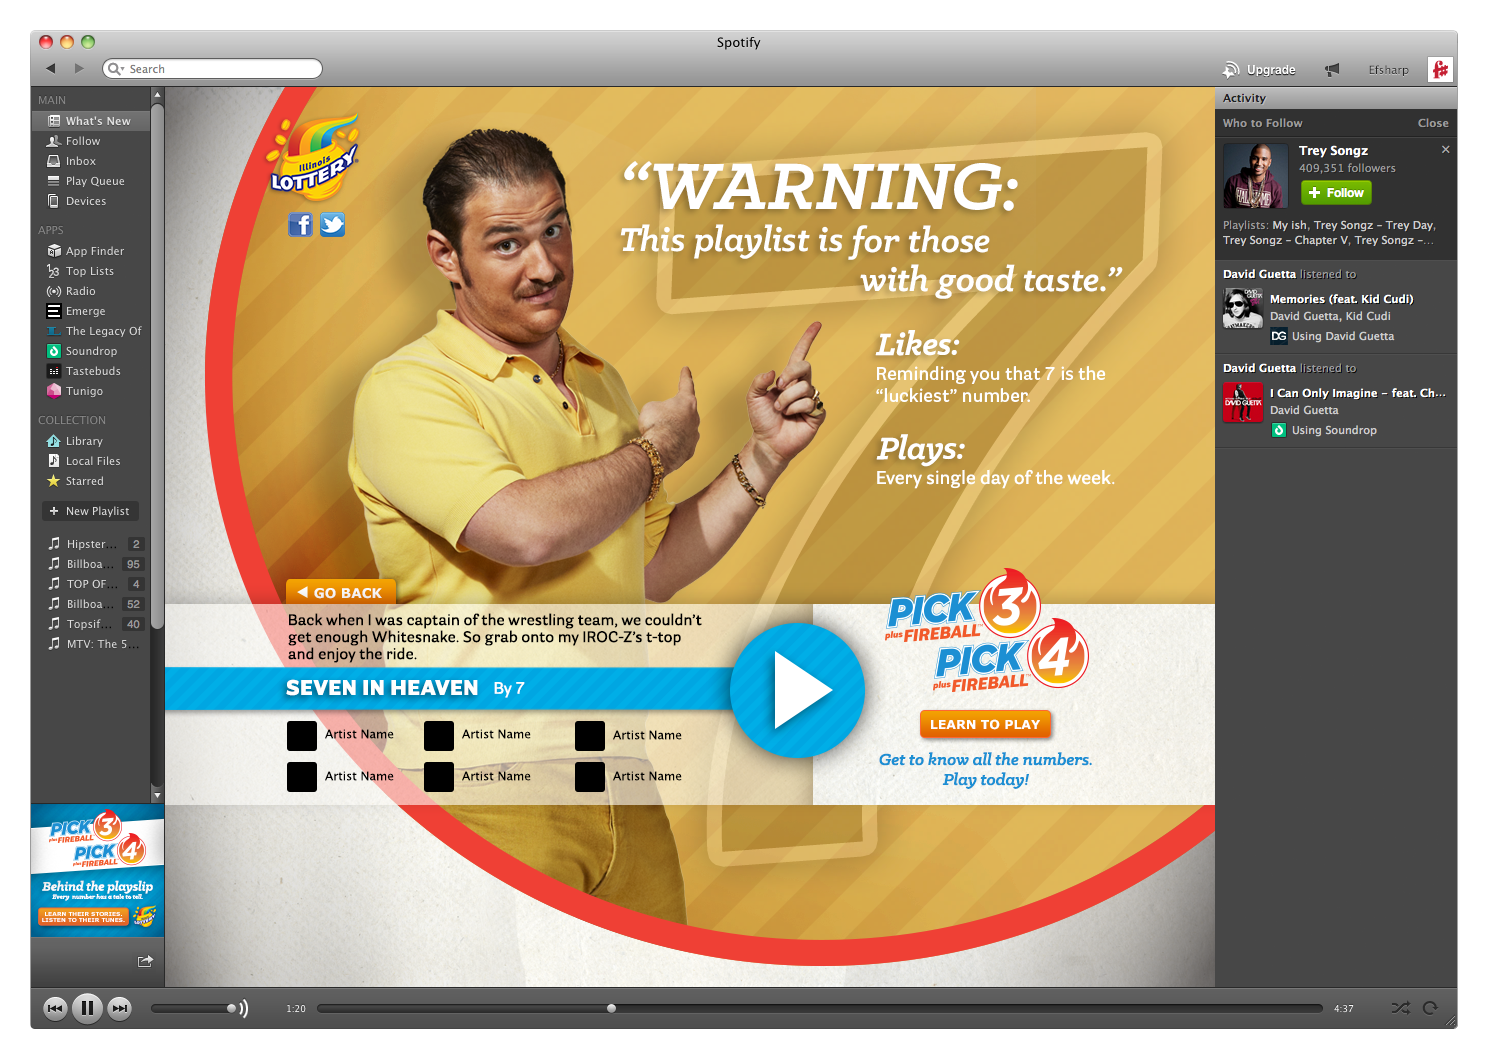
Task: Open the Efsharp profile name
Action: coord(1388,70)
